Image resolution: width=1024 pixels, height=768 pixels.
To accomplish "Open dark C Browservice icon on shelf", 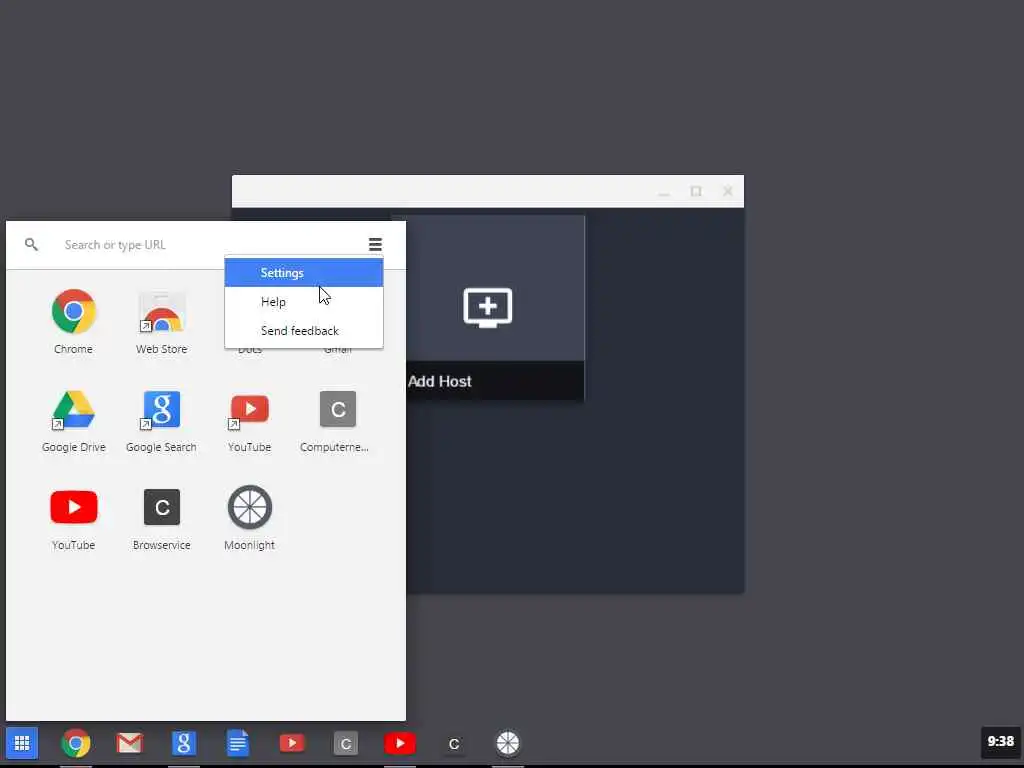I will 454,744.
